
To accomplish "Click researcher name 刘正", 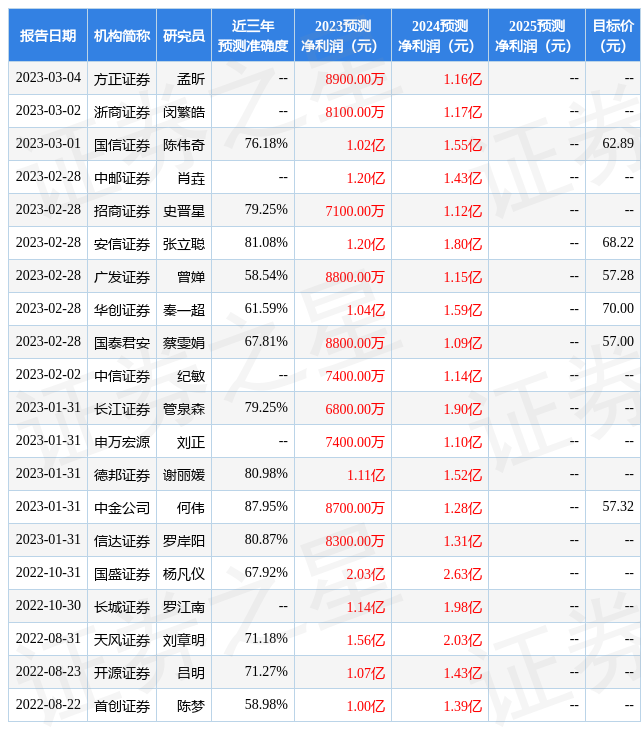I will [x=191, y=442].
